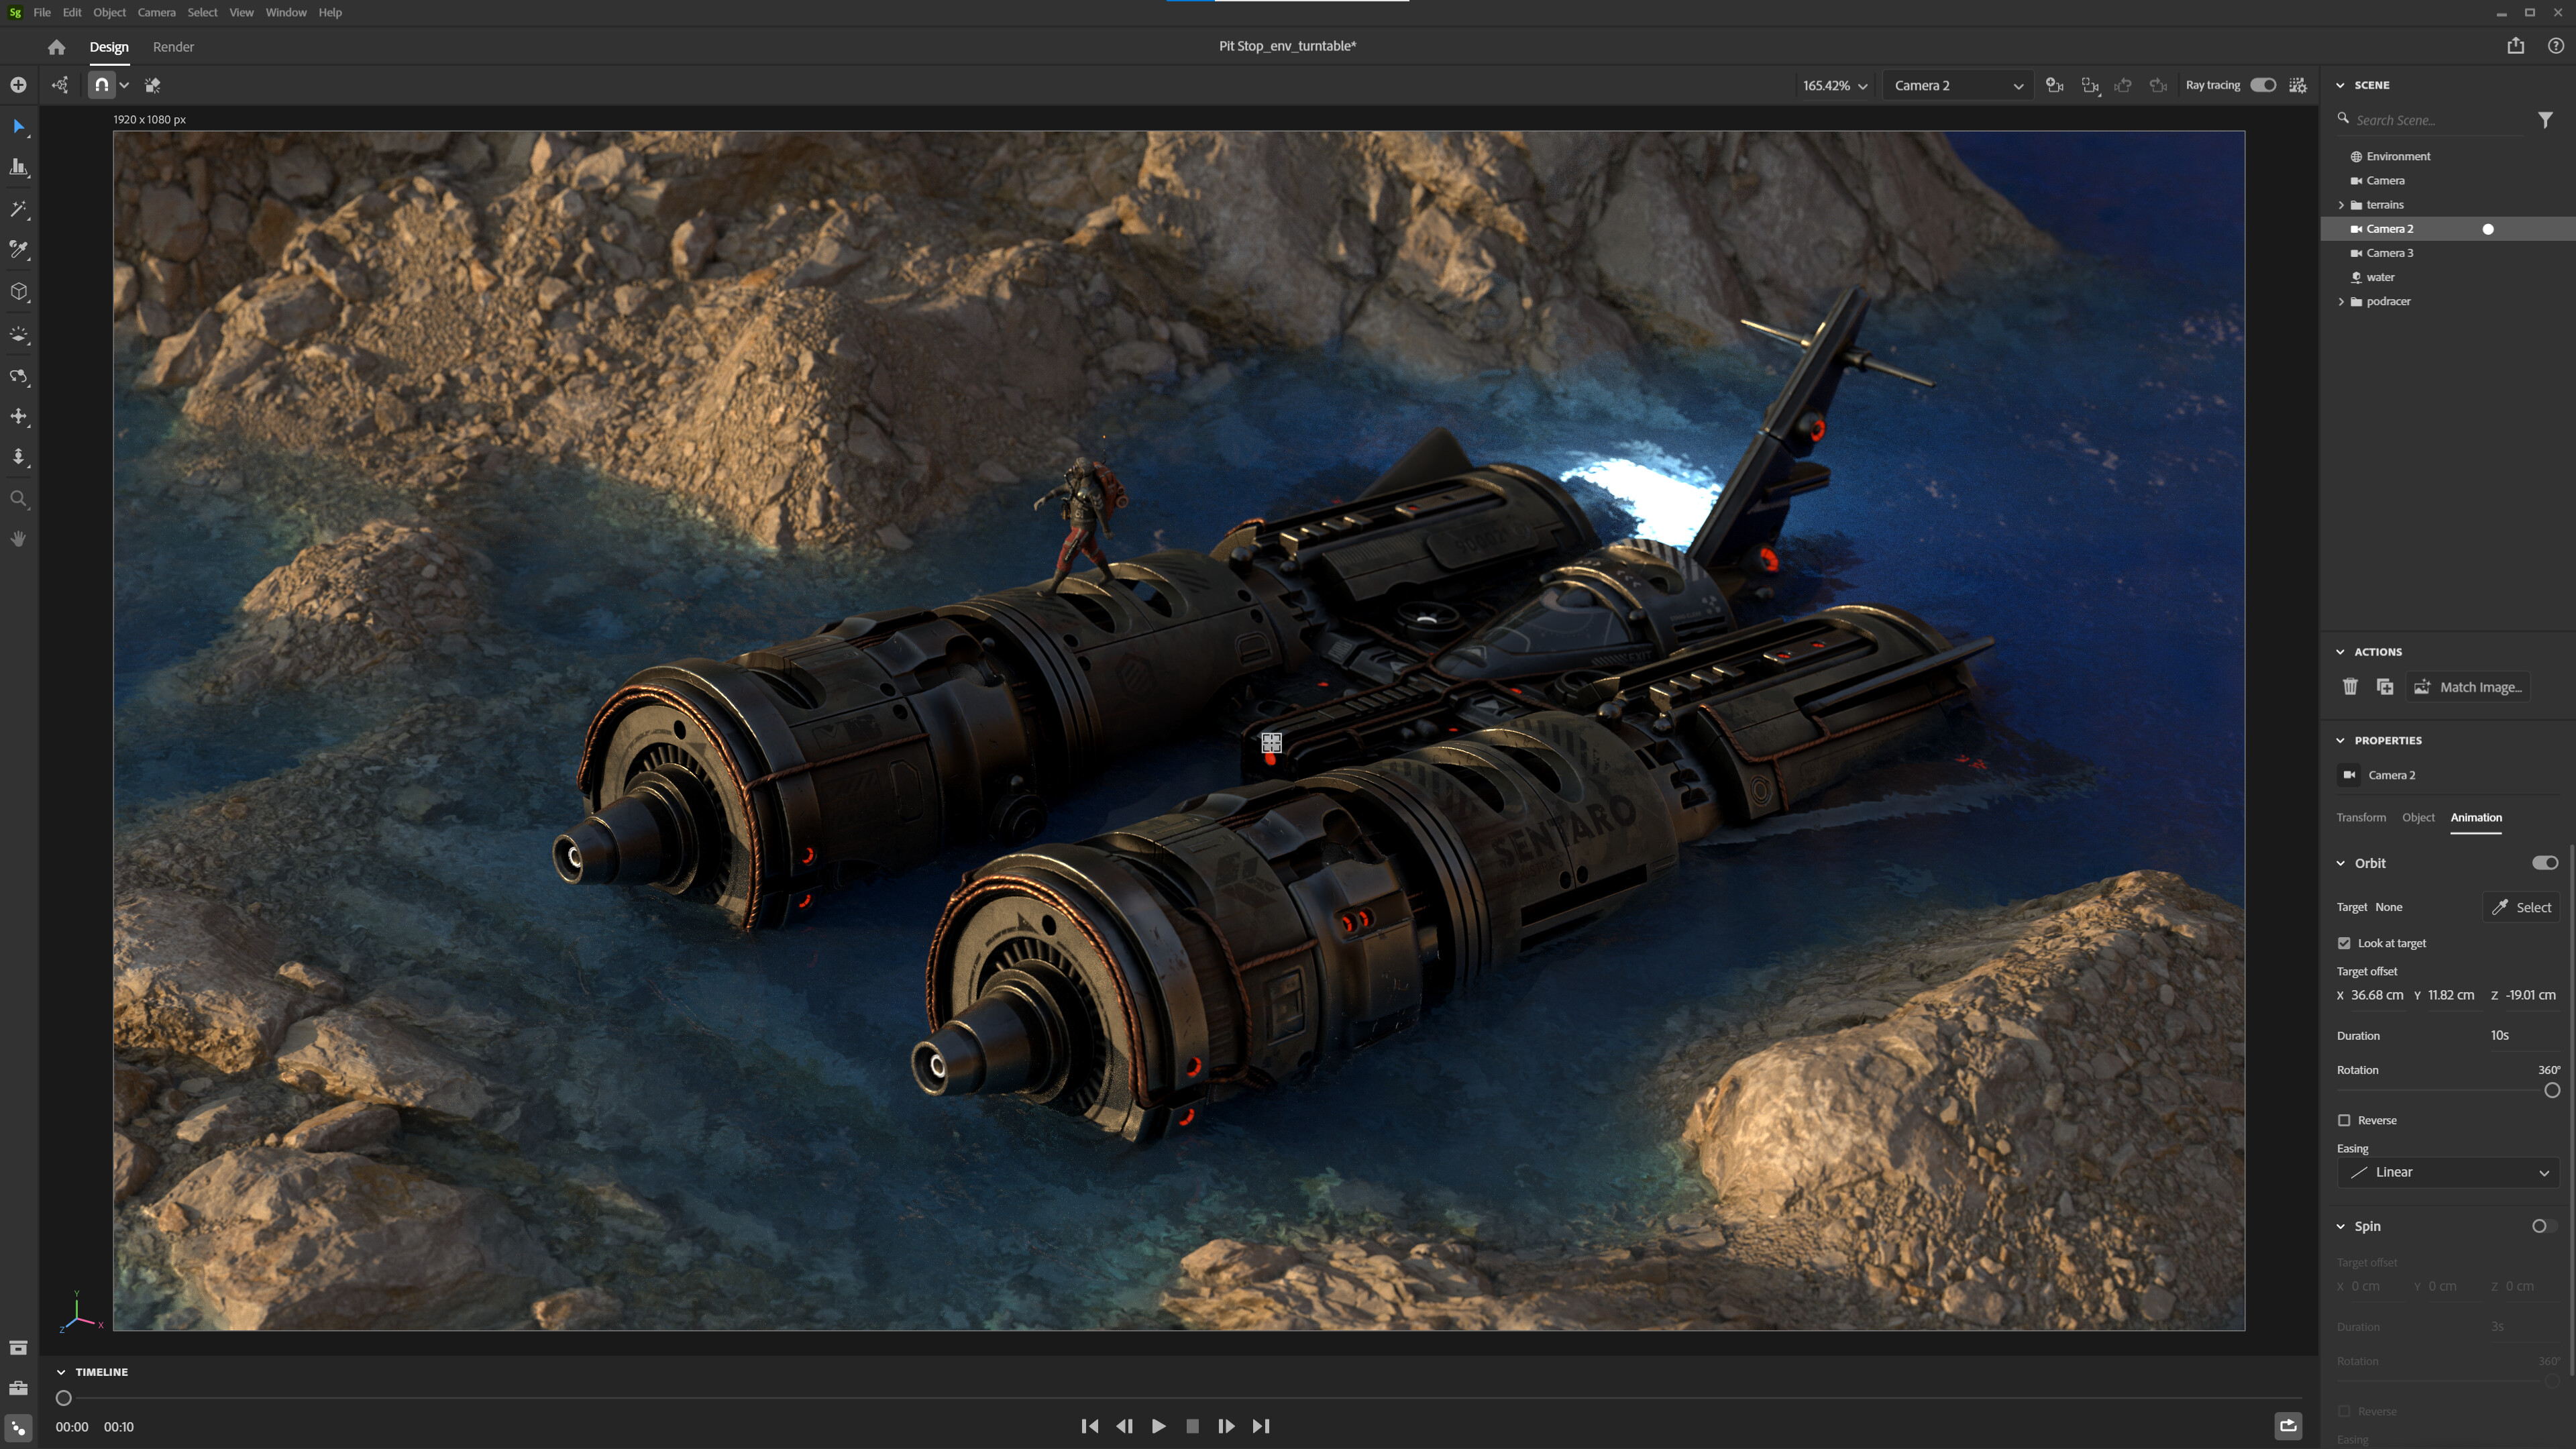
Task: Select the arrow selection tool
Action: point(18,126)
